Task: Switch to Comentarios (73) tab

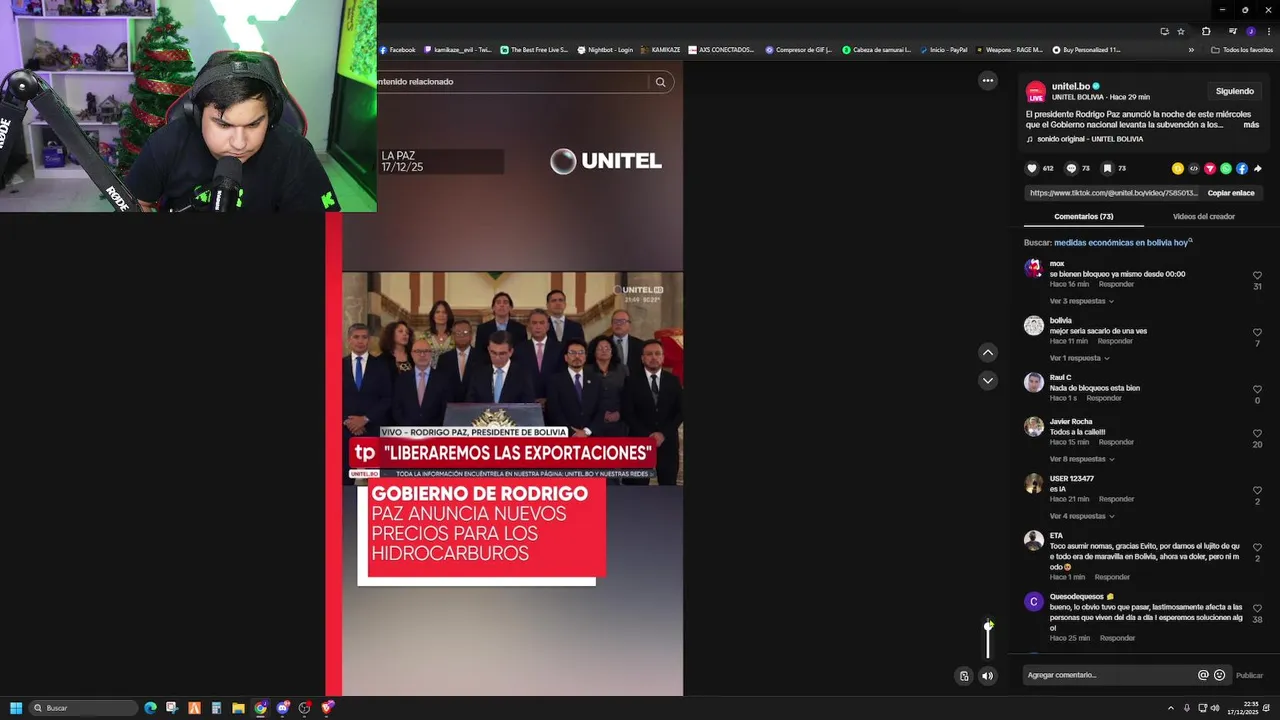Action: [1084, 216]
